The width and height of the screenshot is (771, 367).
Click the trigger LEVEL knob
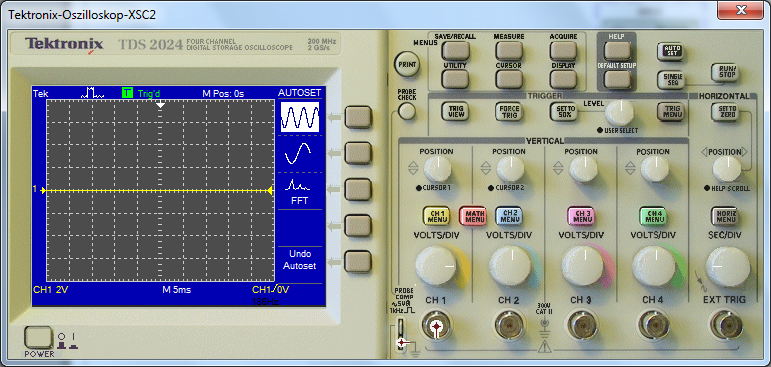point(620,112)
